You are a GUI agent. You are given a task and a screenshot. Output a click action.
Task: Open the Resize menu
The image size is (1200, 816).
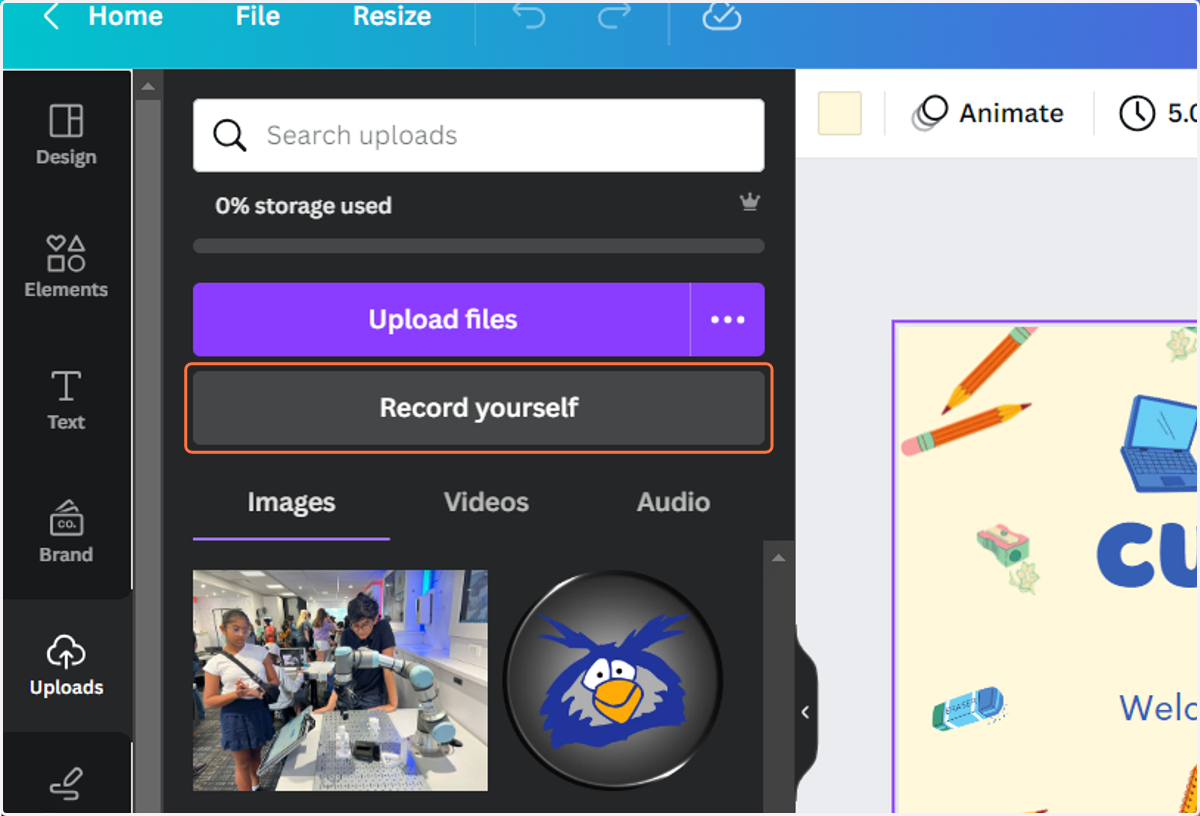click(392, 17)
